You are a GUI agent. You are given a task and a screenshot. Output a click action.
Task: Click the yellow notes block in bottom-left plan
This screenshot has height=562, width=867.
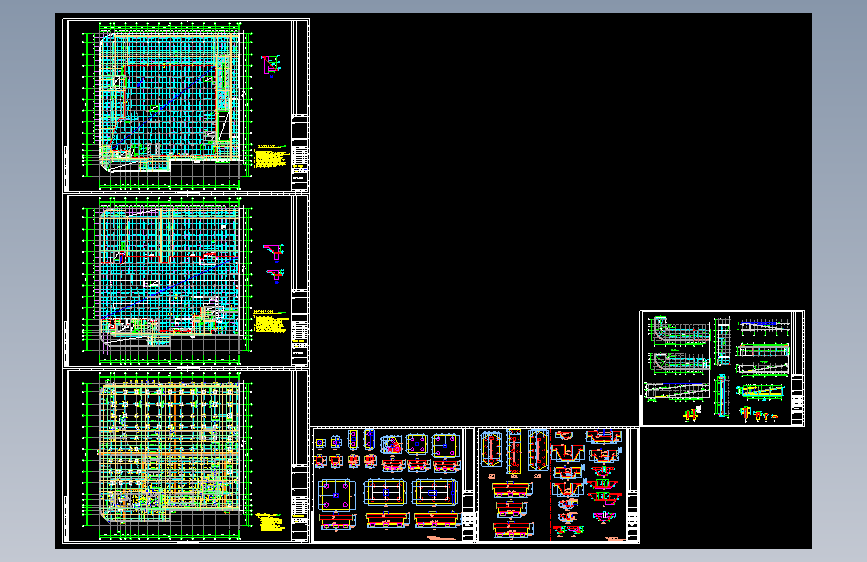[270, 522]
